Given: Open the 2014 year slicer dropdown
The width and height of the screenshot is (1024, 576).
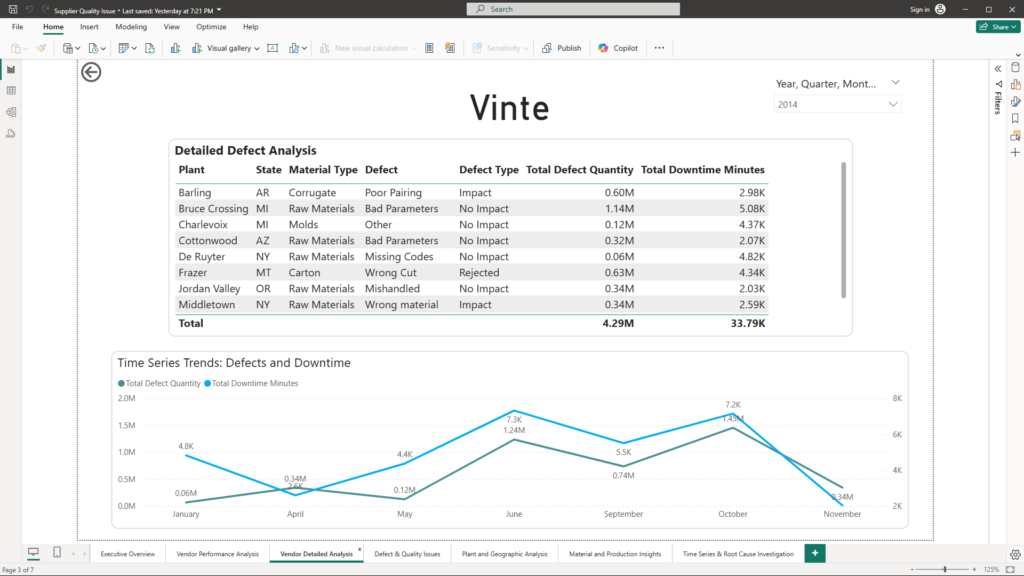Looking at the screenshot, I should [893, 104].
